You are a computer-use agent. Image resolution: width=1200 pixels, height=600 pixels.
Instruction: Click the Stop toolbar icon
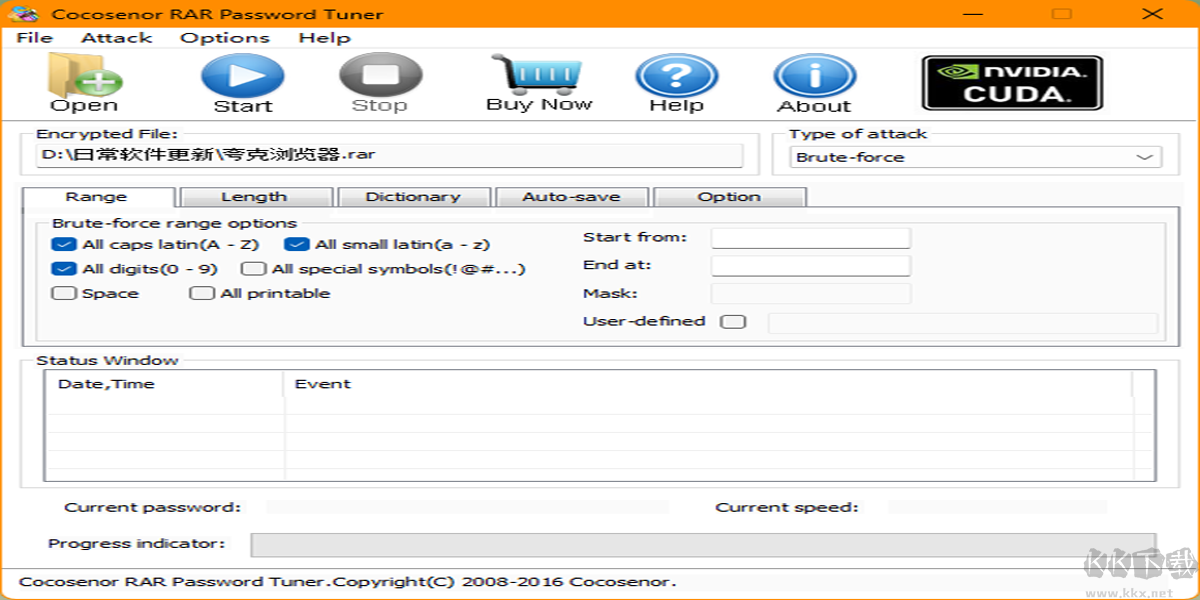pos(380,76)
